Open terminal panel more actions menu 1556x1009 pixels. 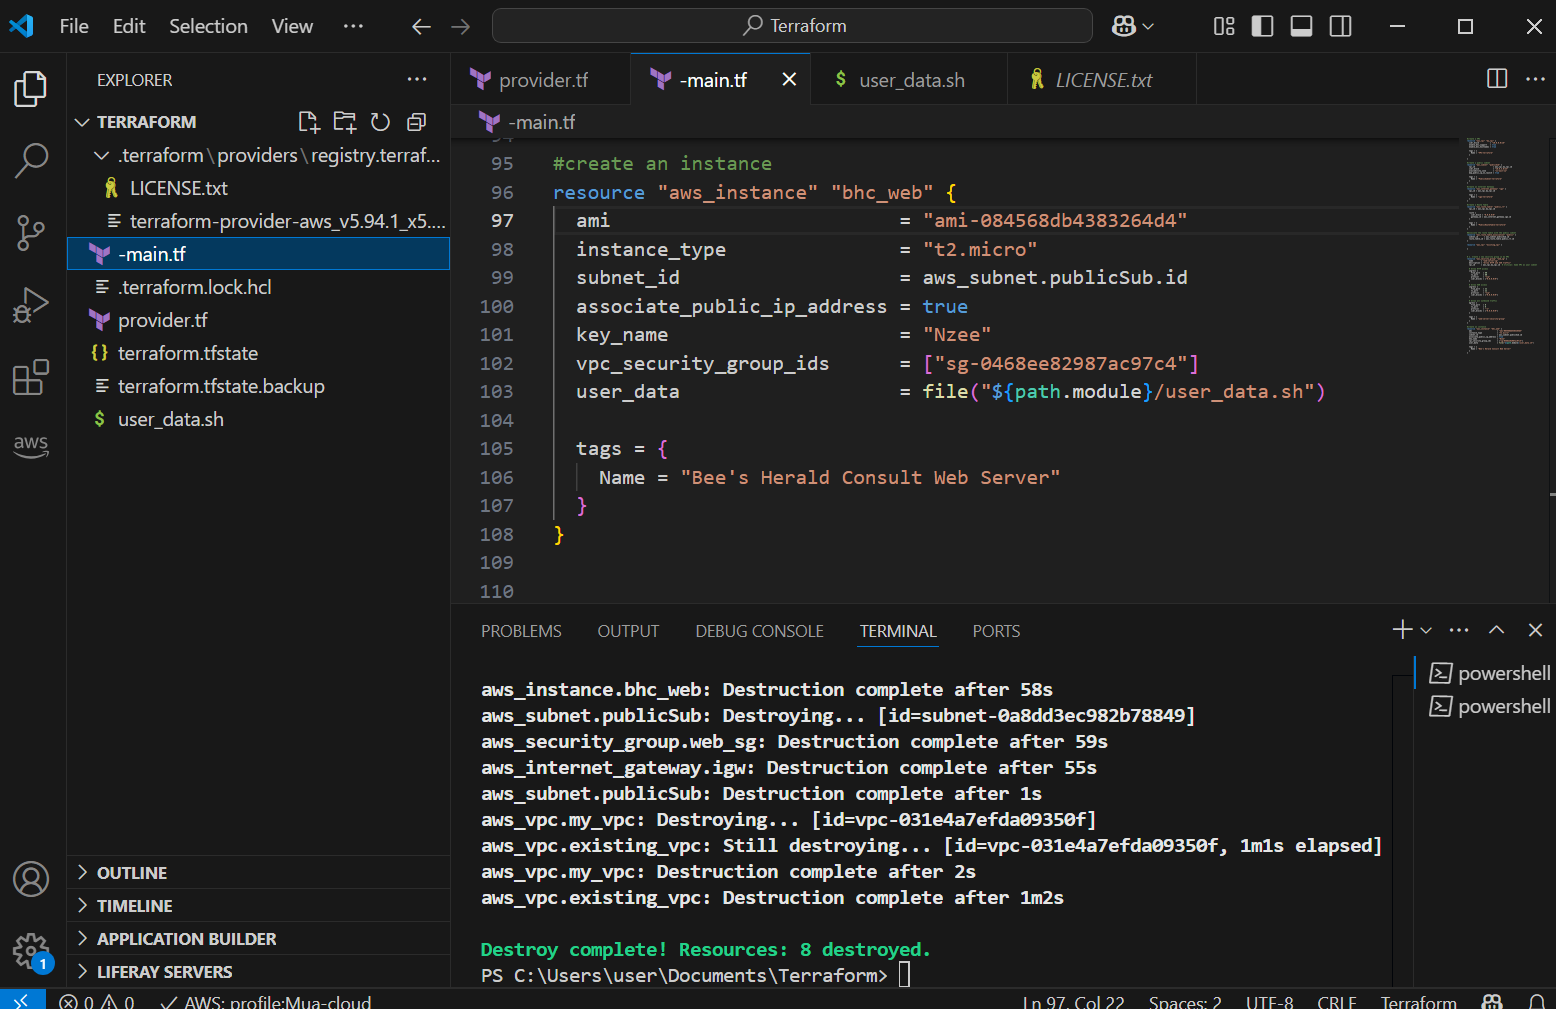[x=1459, y=630]
